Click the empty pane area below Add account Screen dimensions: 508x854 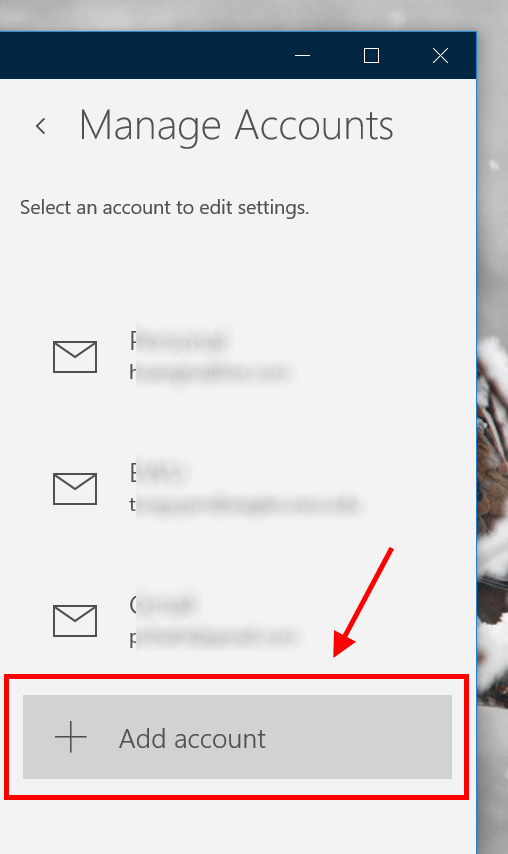[237, 827]
